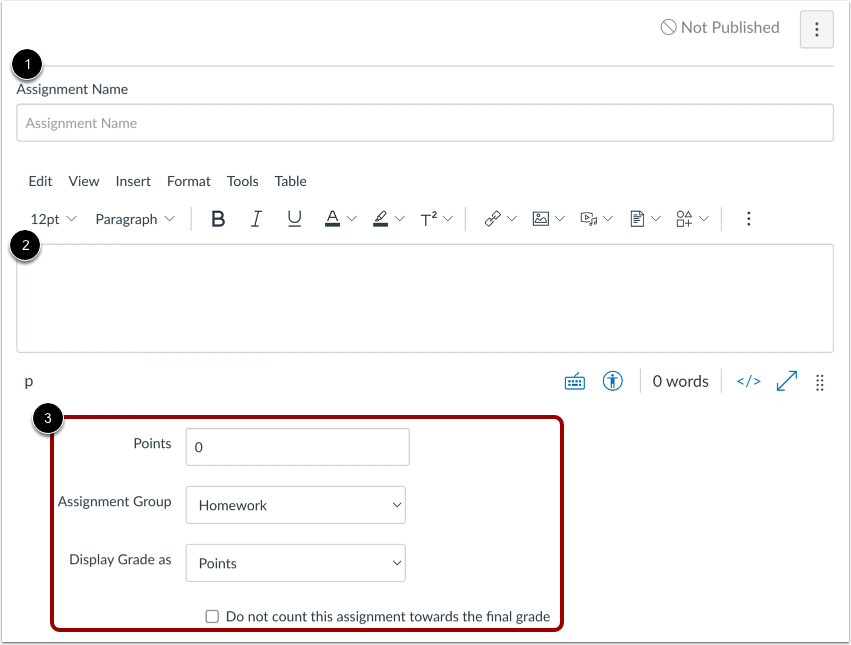
Task: Open the Paragraph style dropdown
Action: pos(135,218)
